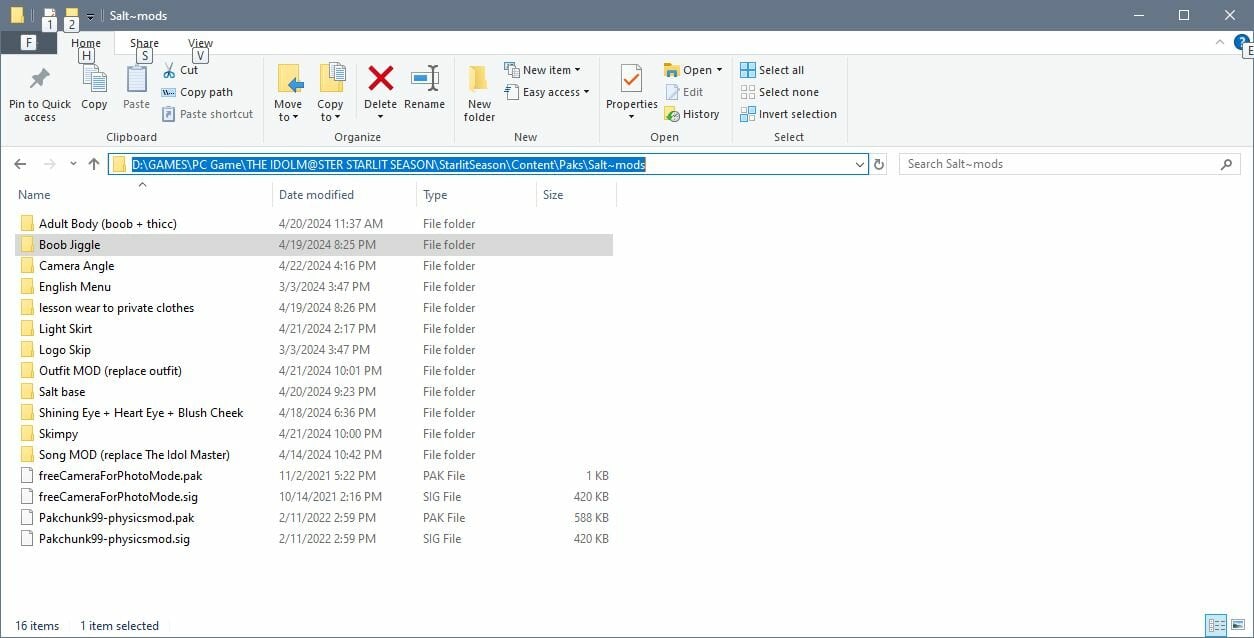Invert selection of files
The width and height of the screenshot is (1254, 638).
coord(788,114)
